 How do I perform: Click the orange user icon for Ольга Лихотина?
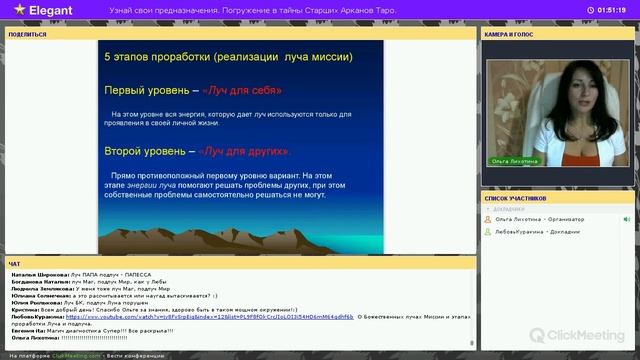tap(487, 220)
